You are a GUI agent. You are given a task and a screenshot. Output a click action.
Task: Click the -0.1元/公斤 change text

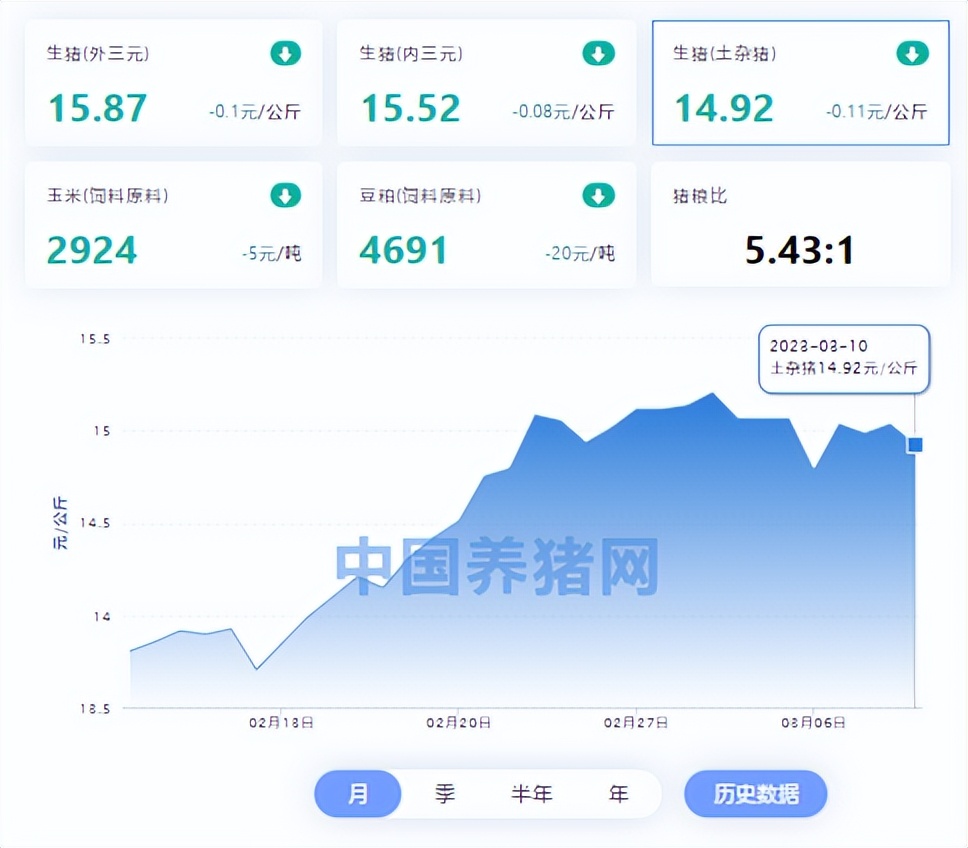pyautogui.click(x=255, y=112)
